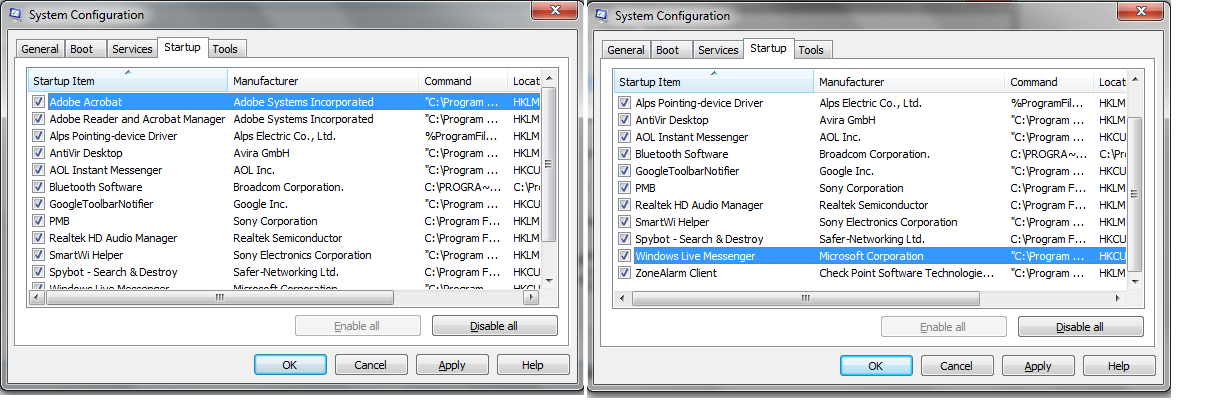The width and height of the screenshot is (1227, 407).
Task: Uncheck AntiVir Desktop in right window
Action: coord(625,120)
